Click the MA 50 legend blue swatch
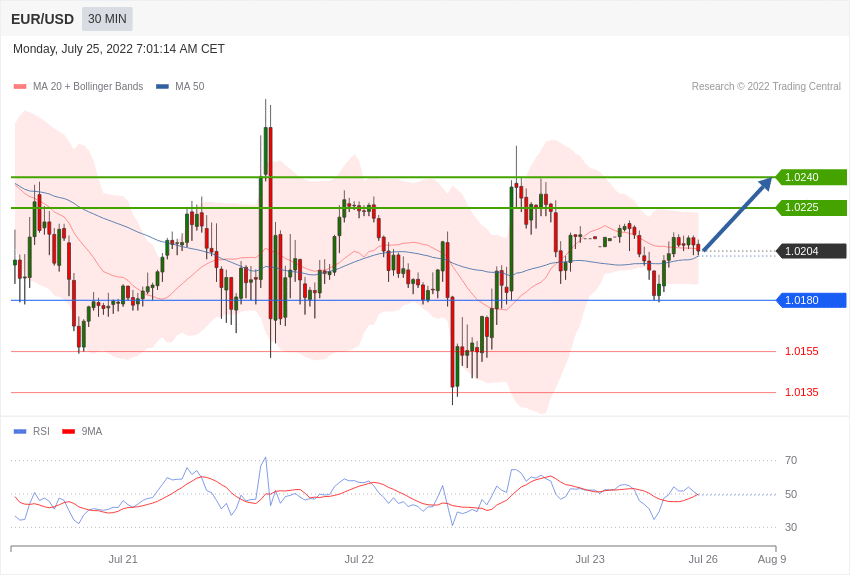The image size is (850, 576). click(x=162, y=87)
